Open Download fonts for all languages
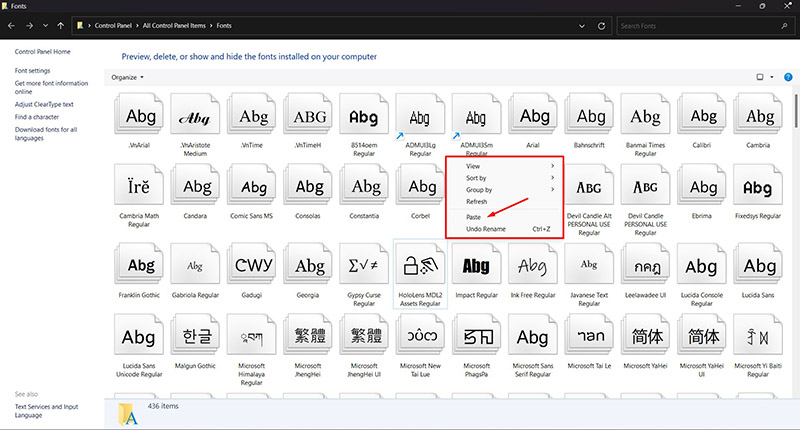800x430 pixels. 45,134
